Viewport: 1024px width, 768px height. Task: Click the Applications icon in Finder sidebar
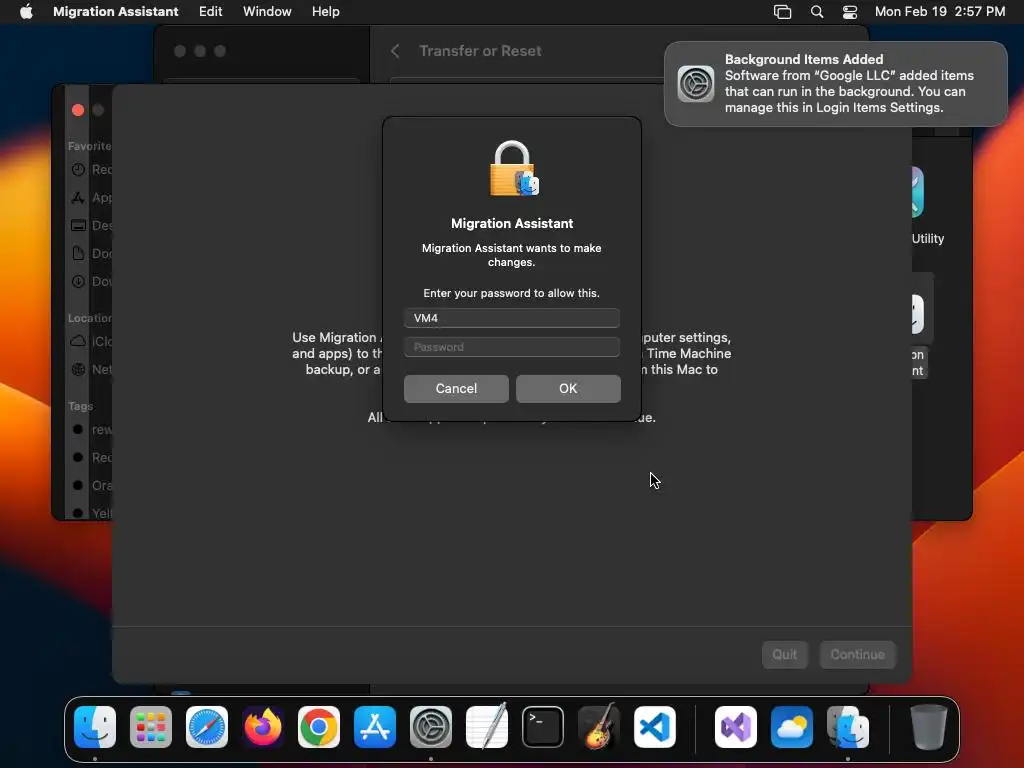click(78, 198)
